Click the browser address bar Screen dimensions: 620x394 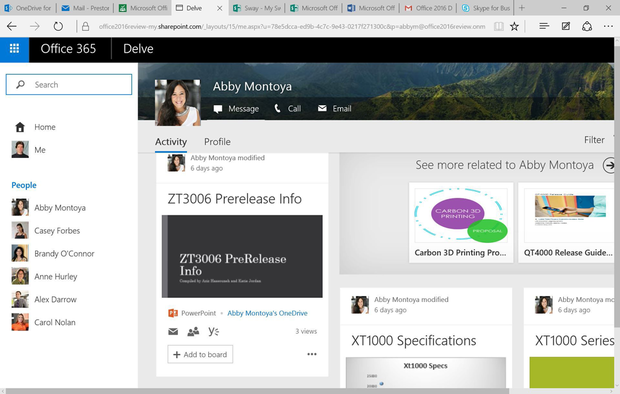point(292,27)
